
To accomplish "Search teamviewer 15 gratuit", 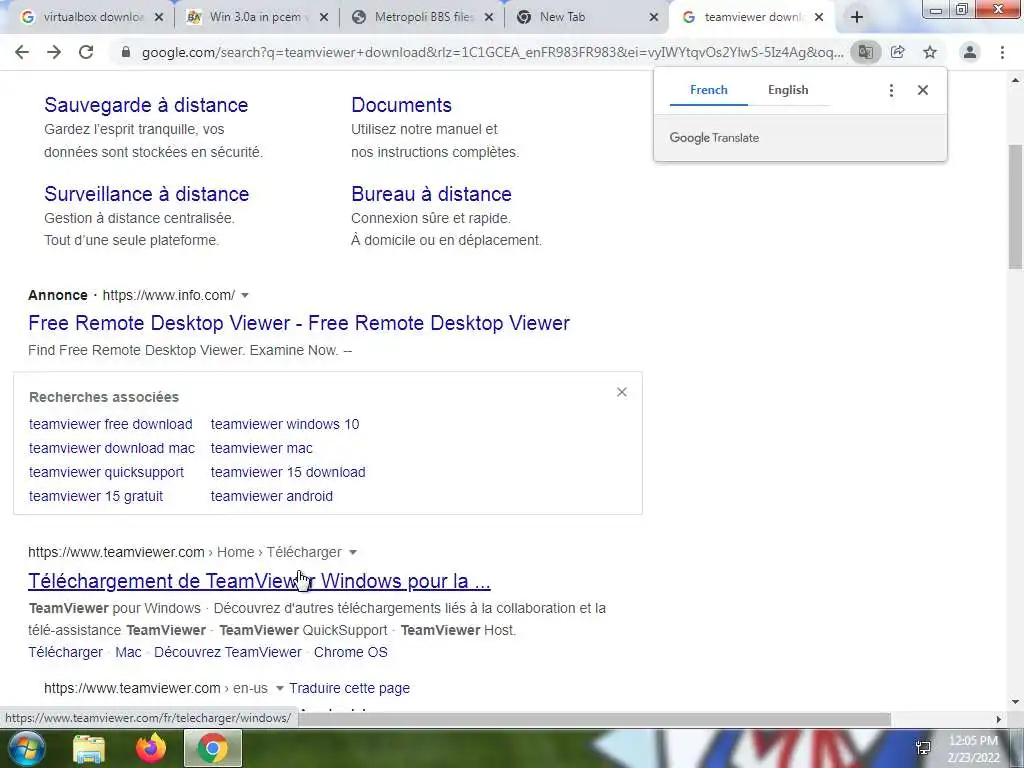I will click(x=96, y=496).
